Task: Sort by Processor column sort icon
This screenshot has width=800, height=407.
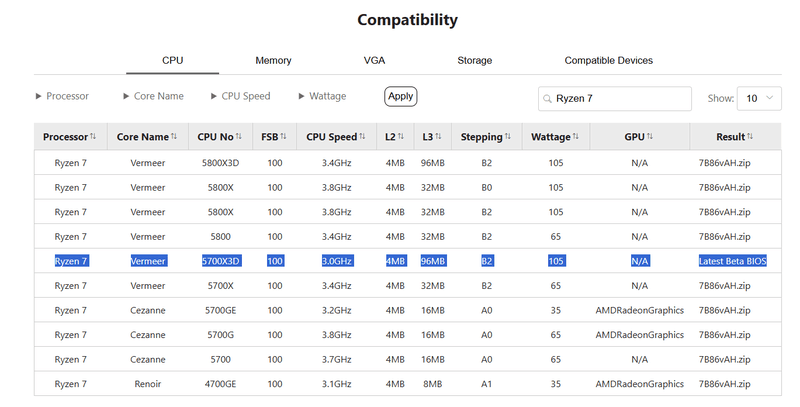Action: [93, 136]
